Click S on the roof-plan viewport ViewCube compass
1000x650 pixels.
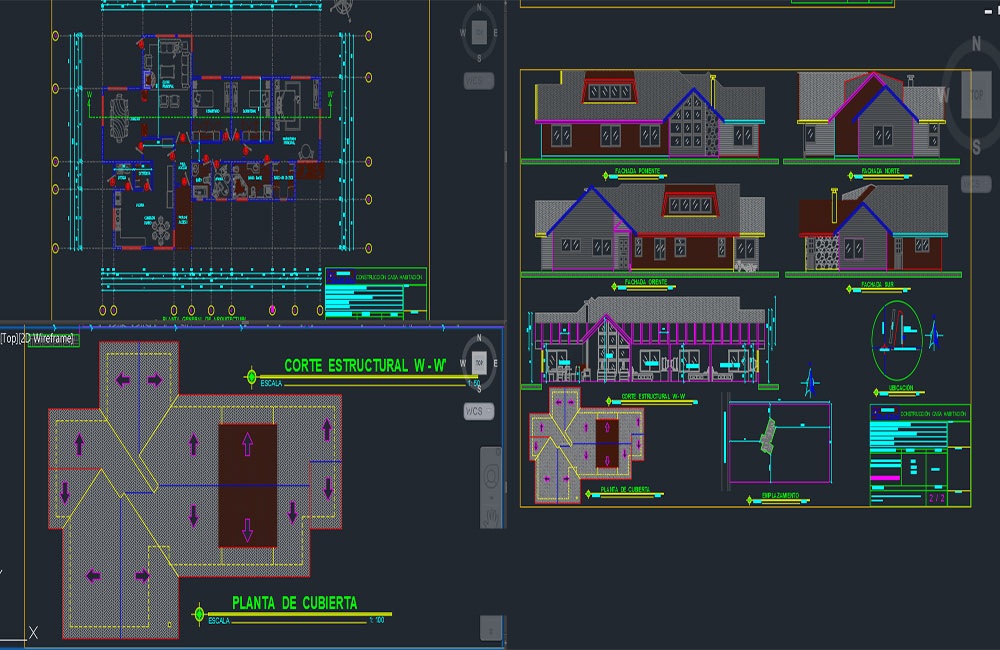[480, 388]
